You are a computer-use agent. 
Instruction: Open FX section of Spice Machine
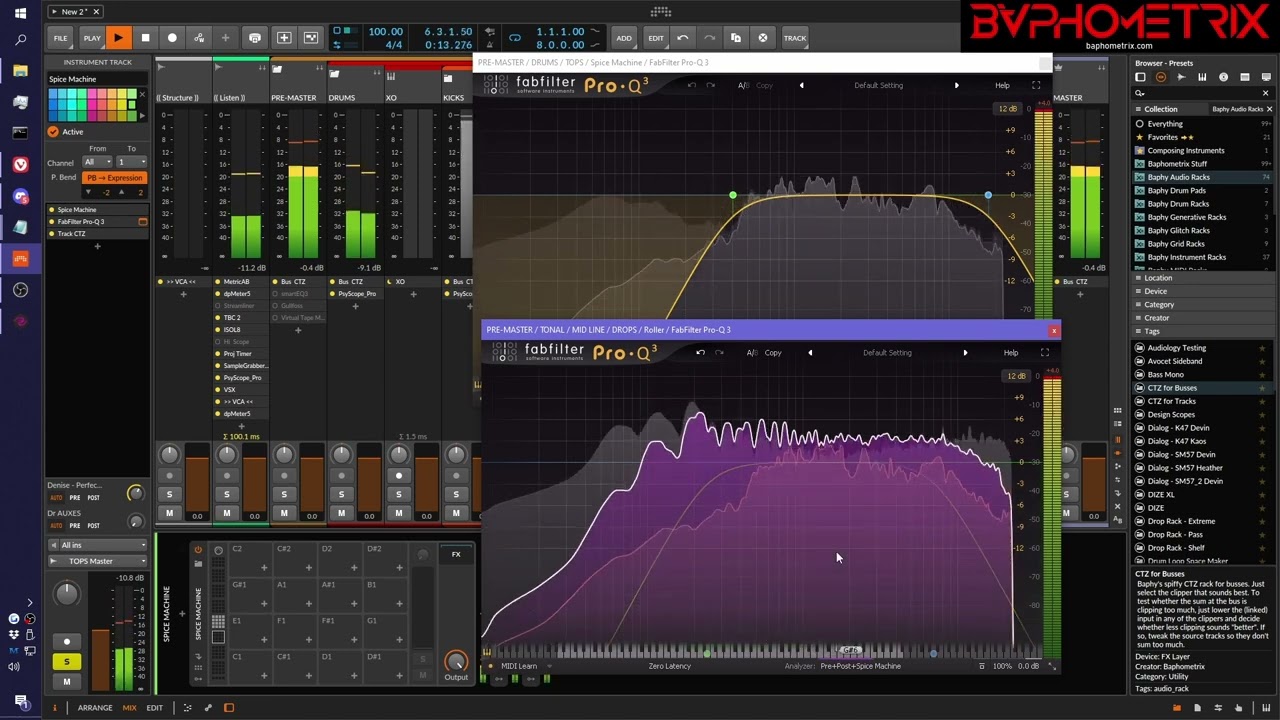pyautogui.click(x=456, y=554)
